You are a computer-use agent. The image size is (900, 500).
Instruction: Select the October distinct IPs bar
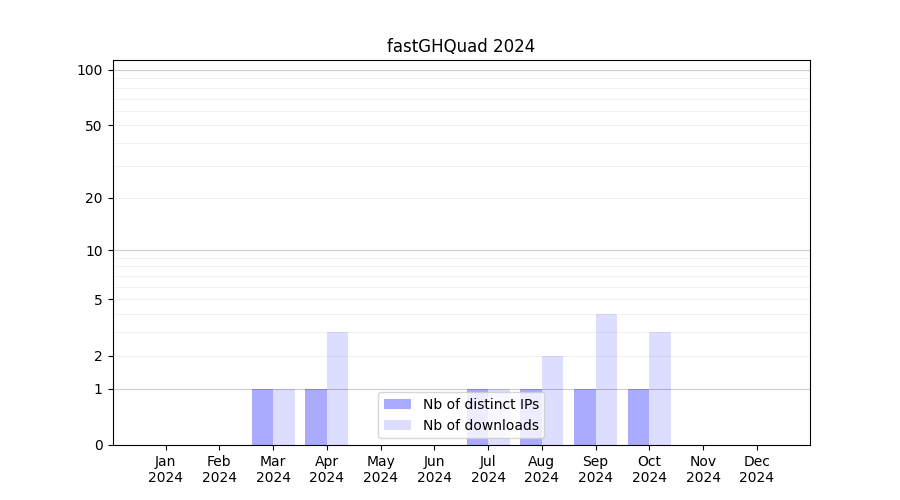[x=638, y=417]
